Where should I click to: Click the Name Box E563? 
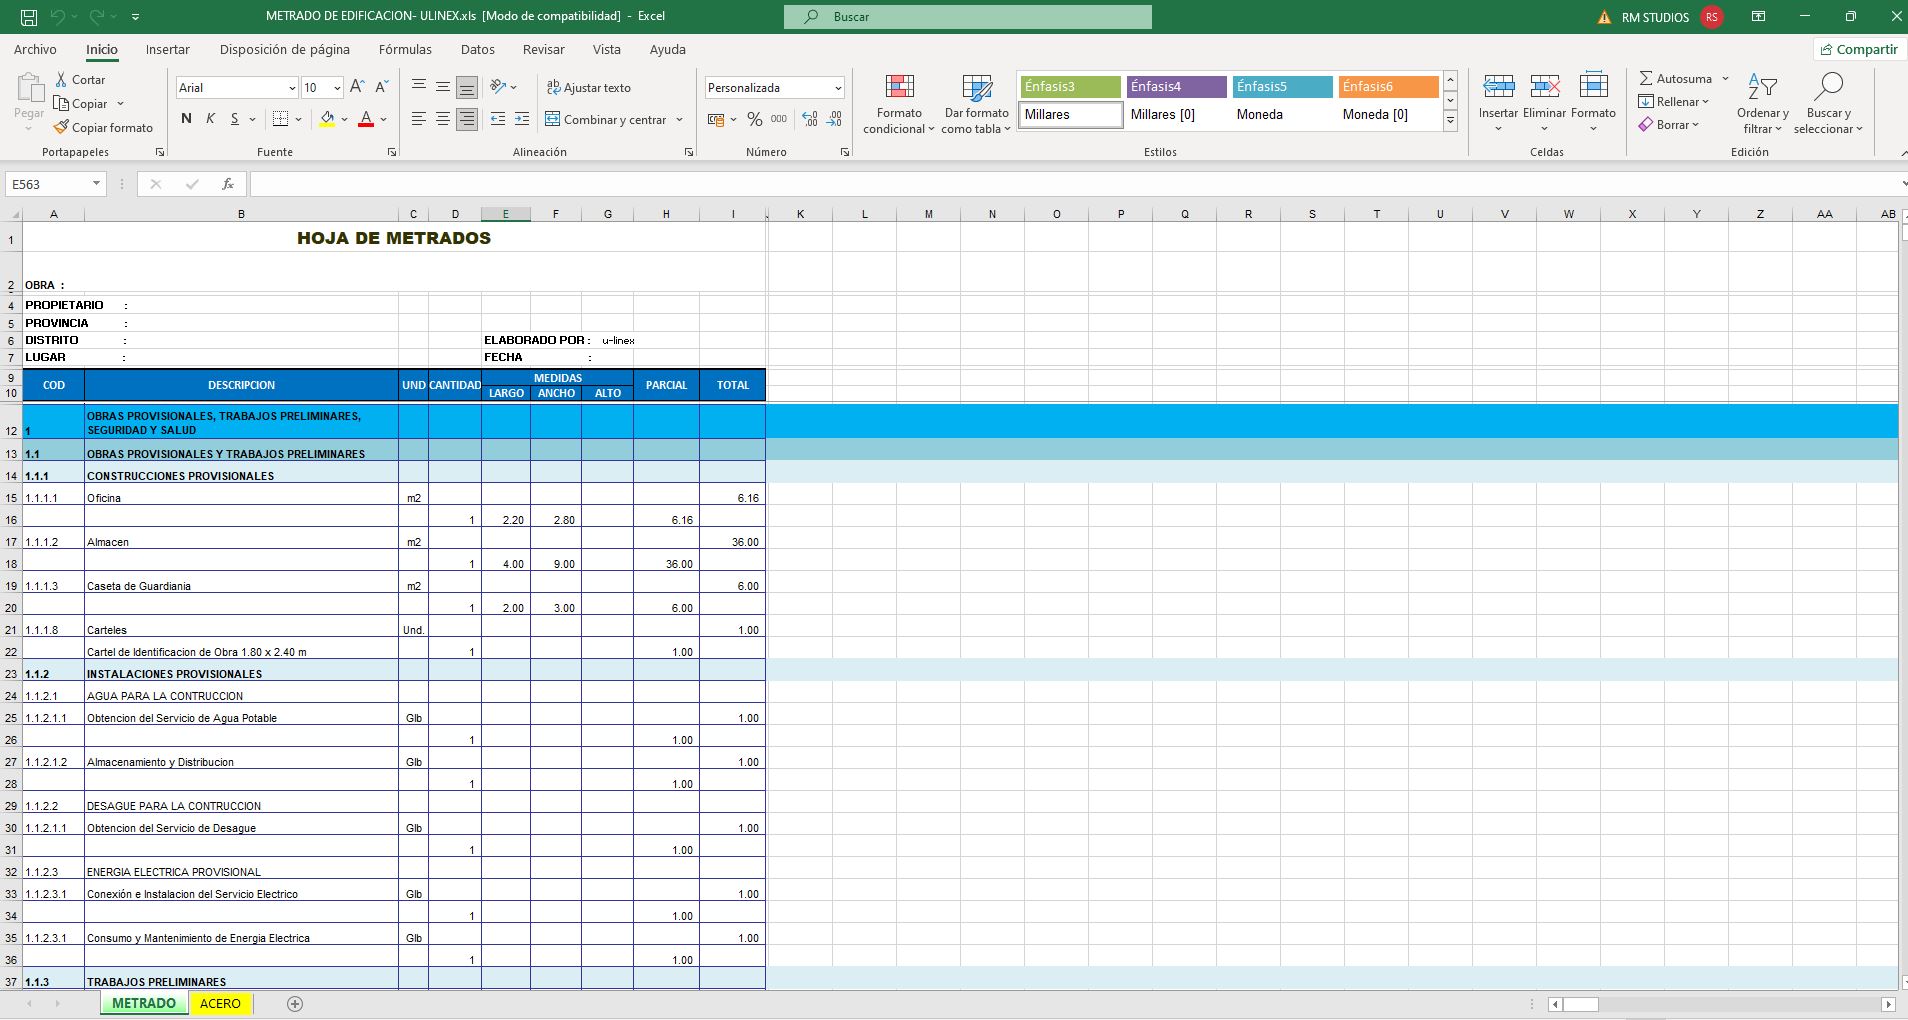(56, 184)
